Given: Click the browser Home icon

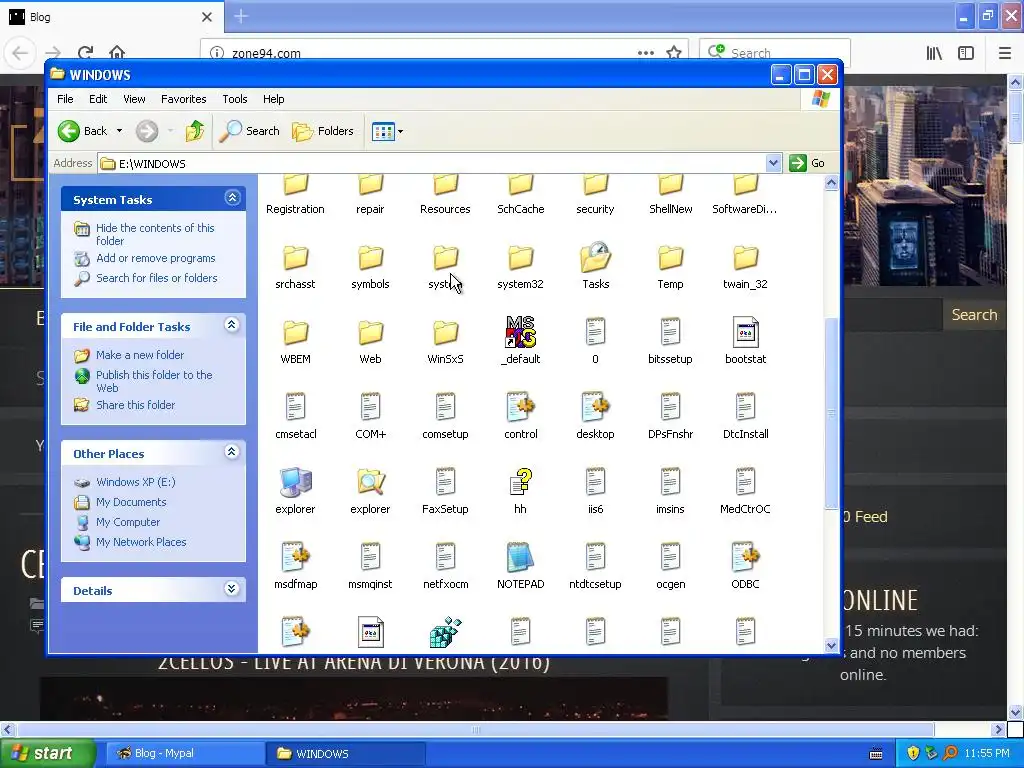Looking at the screenshot, I should click(117, 53).
